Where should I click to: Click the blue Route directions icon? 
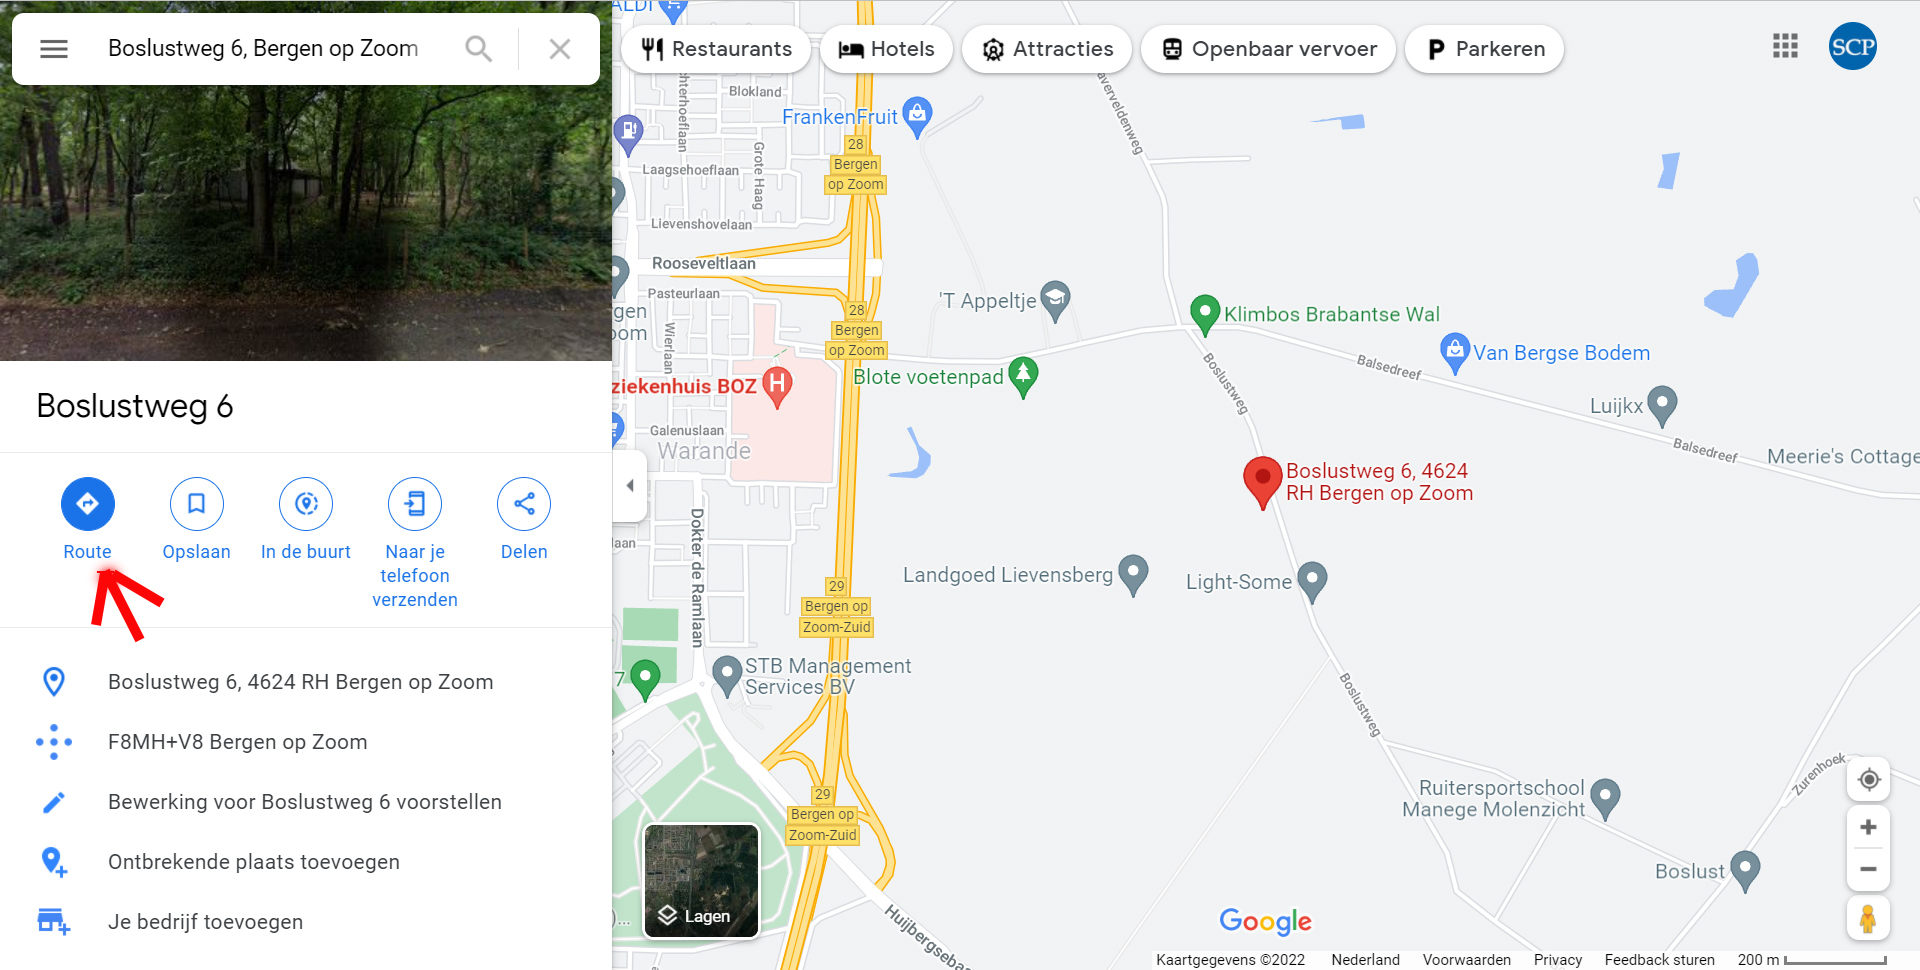tap(88, 503)
